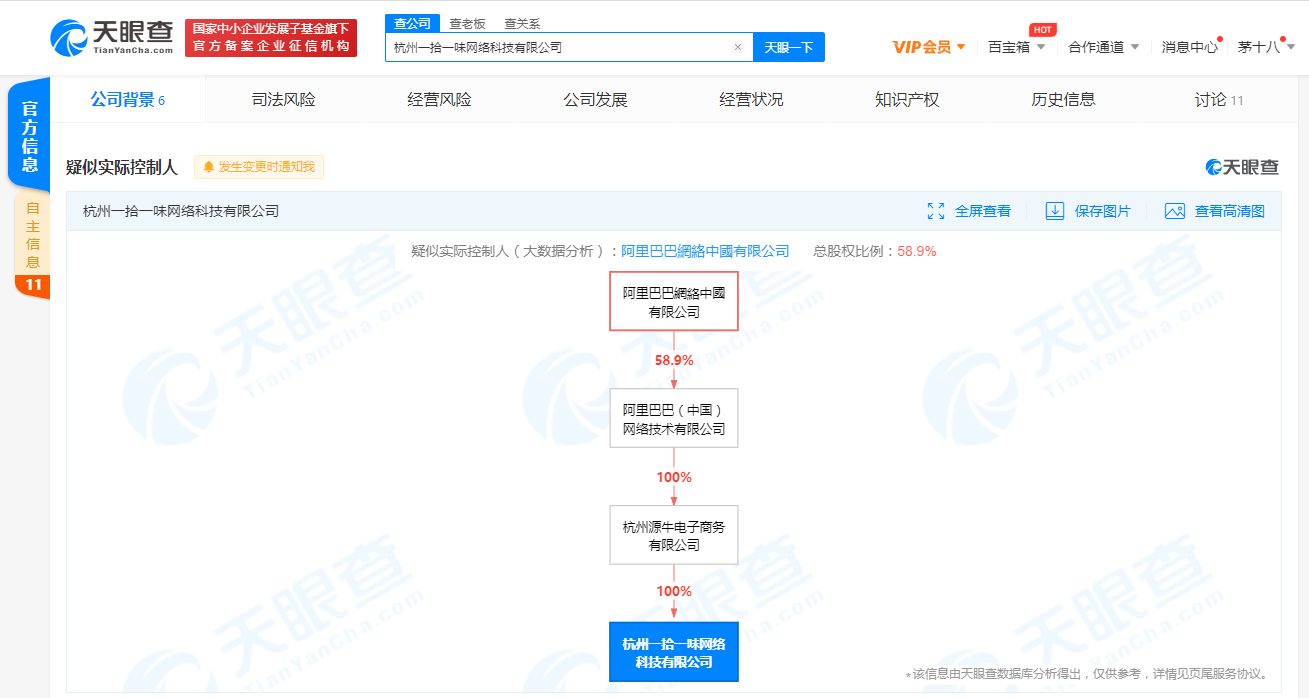Screen dimensions: 1309x698
Task: Click the save image download icon
Action: pyautogui.click(x=1054, y=211)
